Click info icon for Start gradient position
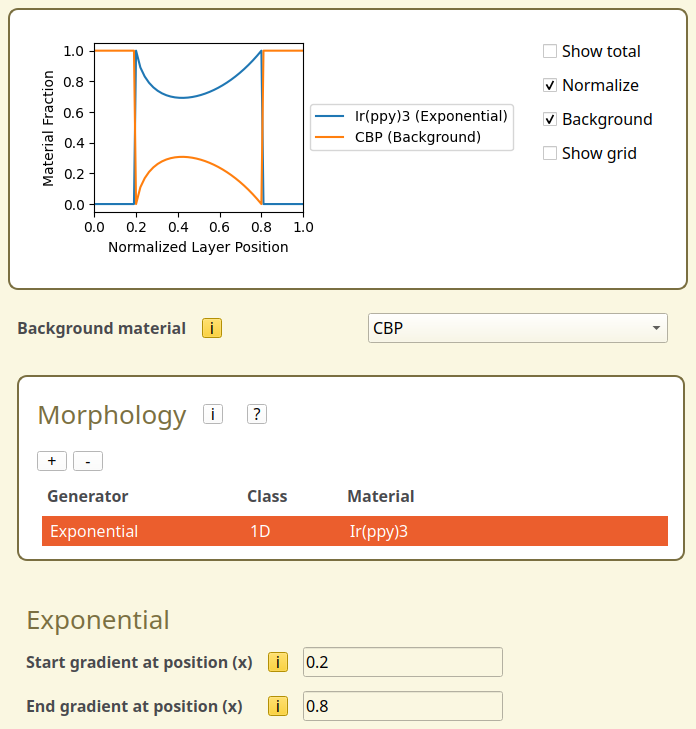 point(279,662)
